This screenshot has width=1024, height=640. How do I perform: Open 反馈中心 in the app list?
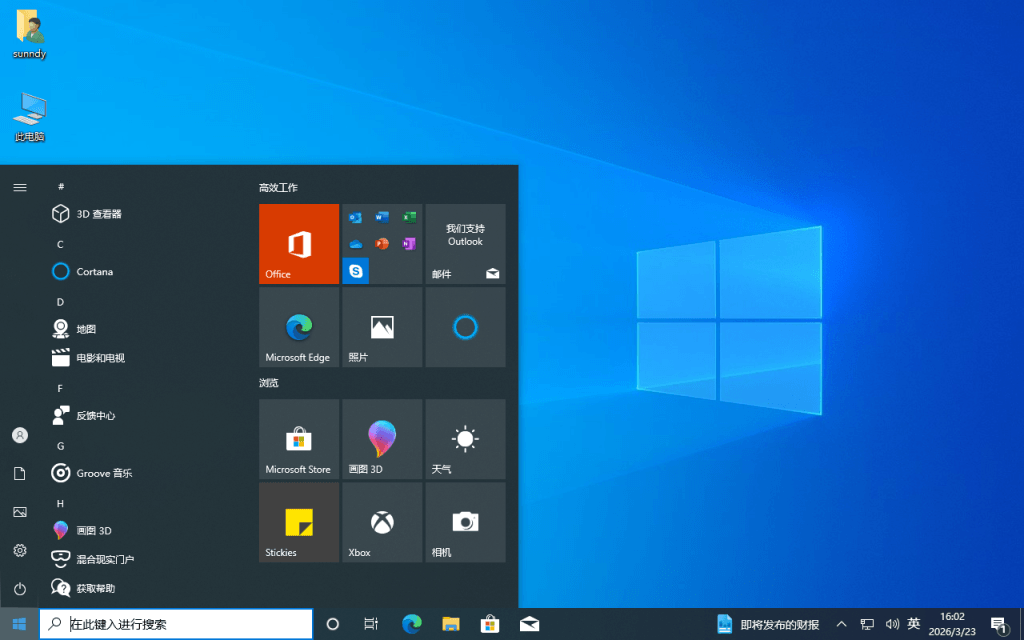146,415
